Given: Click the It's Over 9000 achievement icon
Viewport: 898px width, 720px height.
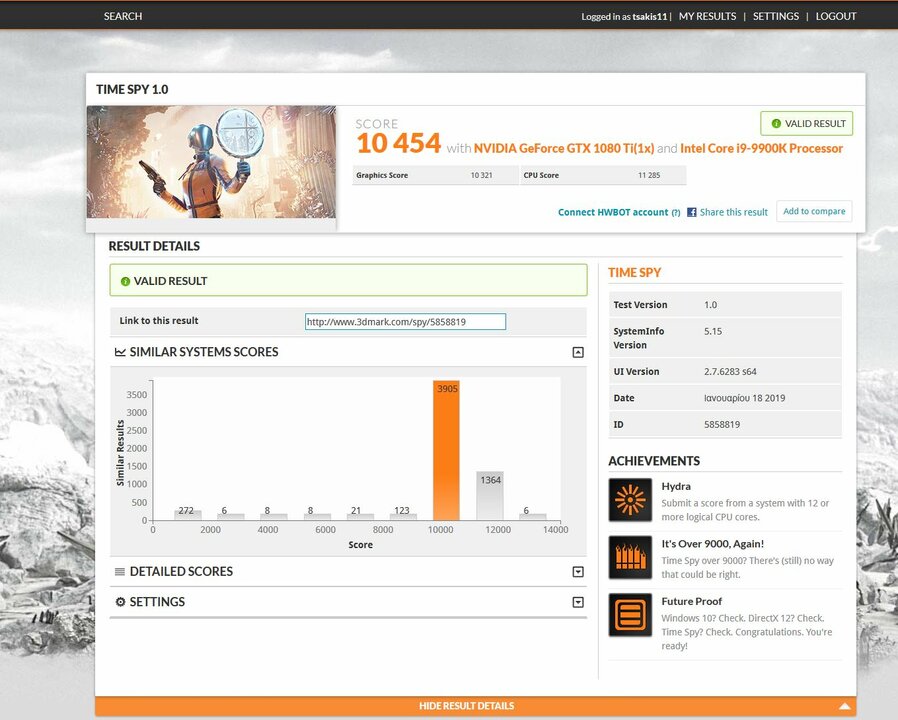Looking at the screenshot, I should tap(630, 557).
